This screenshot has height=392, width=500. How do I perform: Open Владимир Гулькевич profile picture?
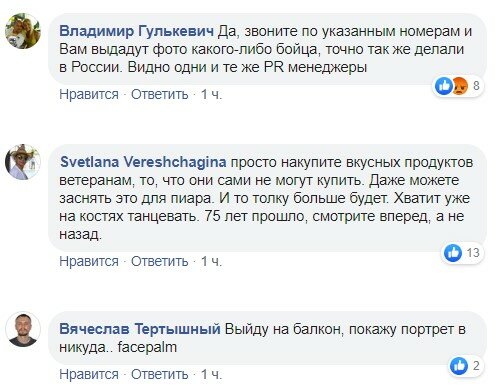coord(23,31)
